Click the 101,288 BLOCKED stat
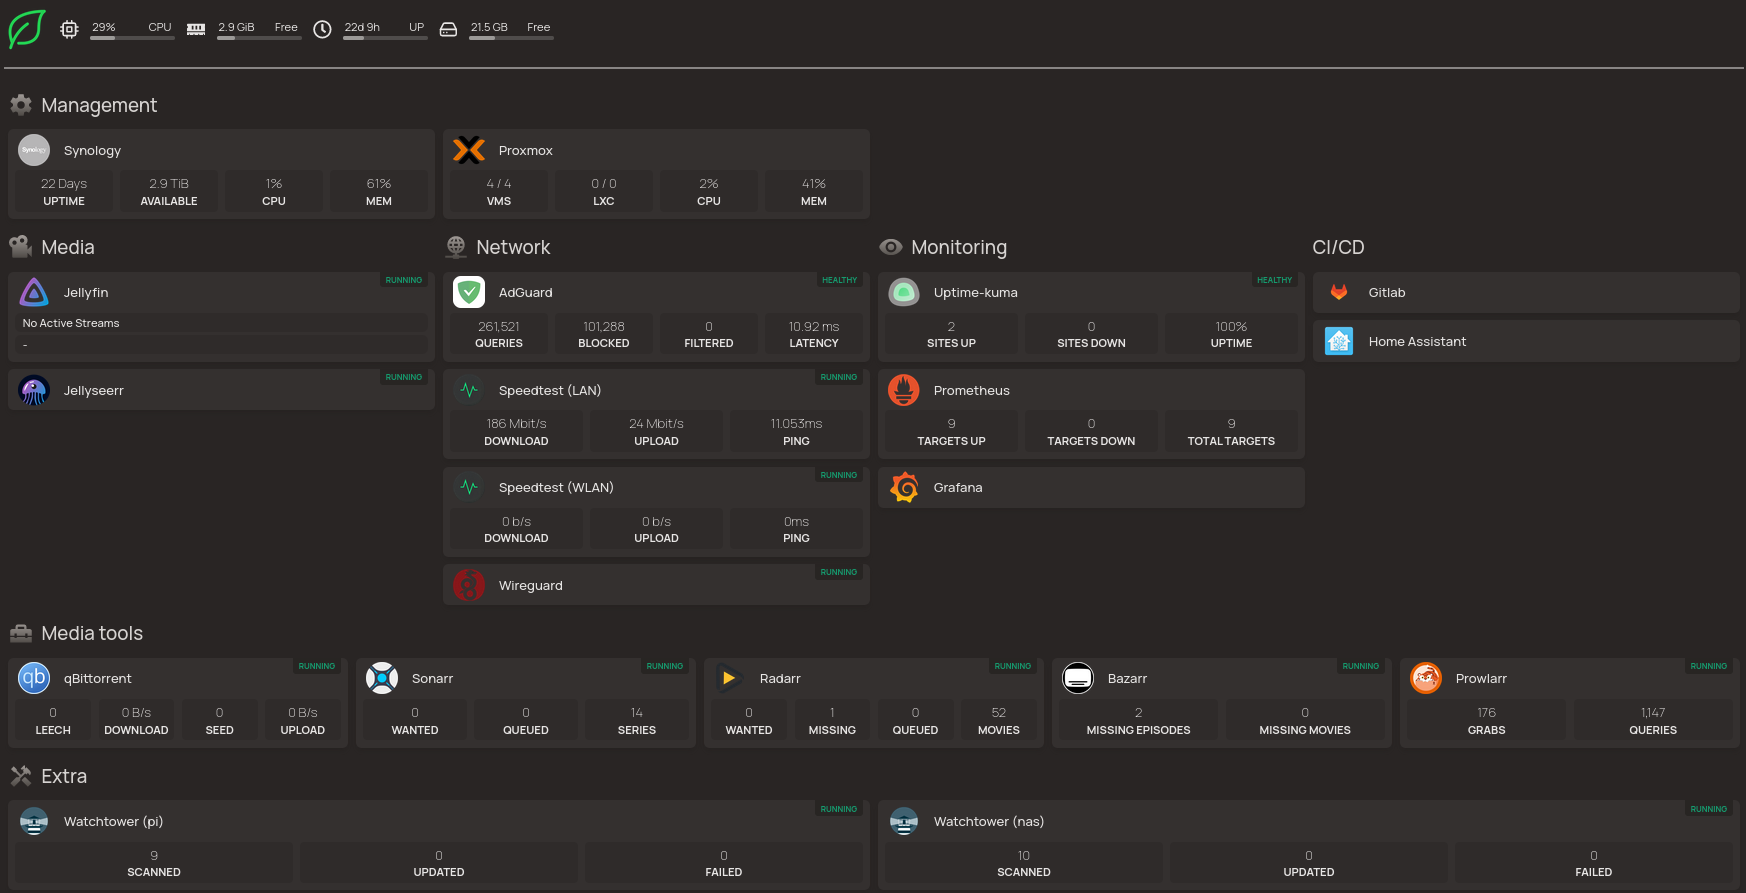 (x=604, y=334)
